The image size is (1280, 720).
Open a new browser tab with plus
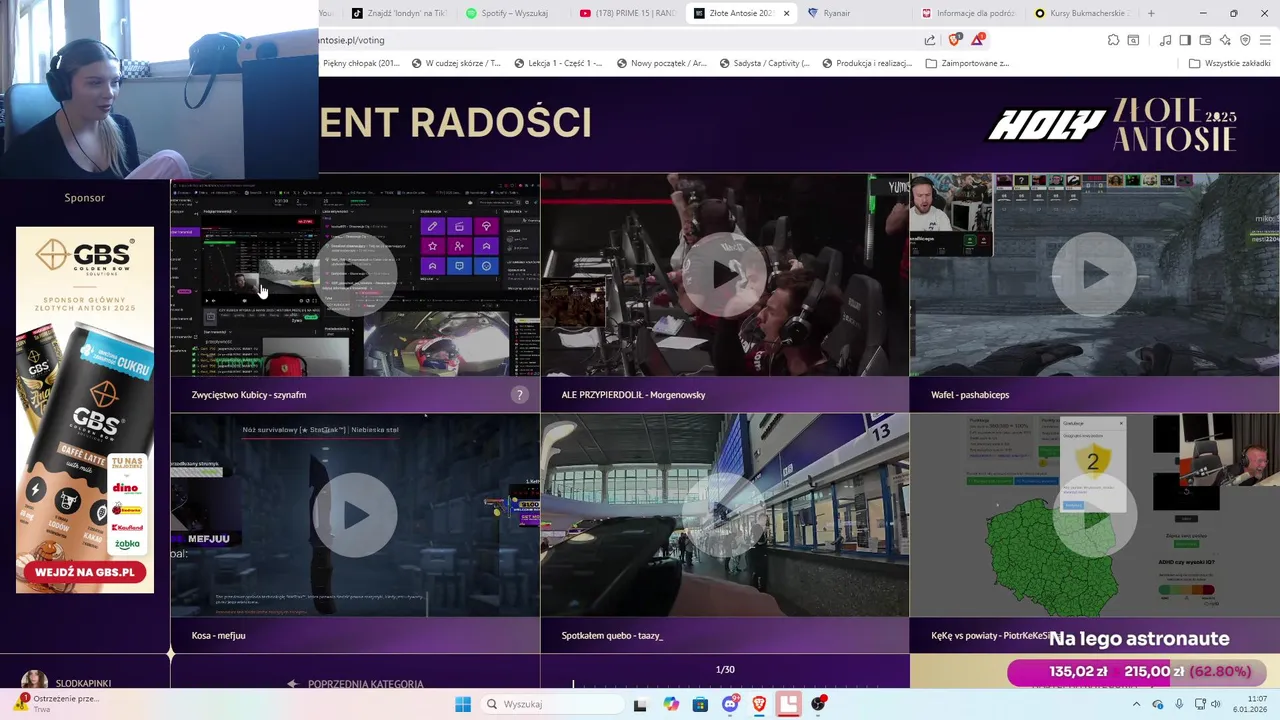pyautogui.click(x=1151, y=13)
